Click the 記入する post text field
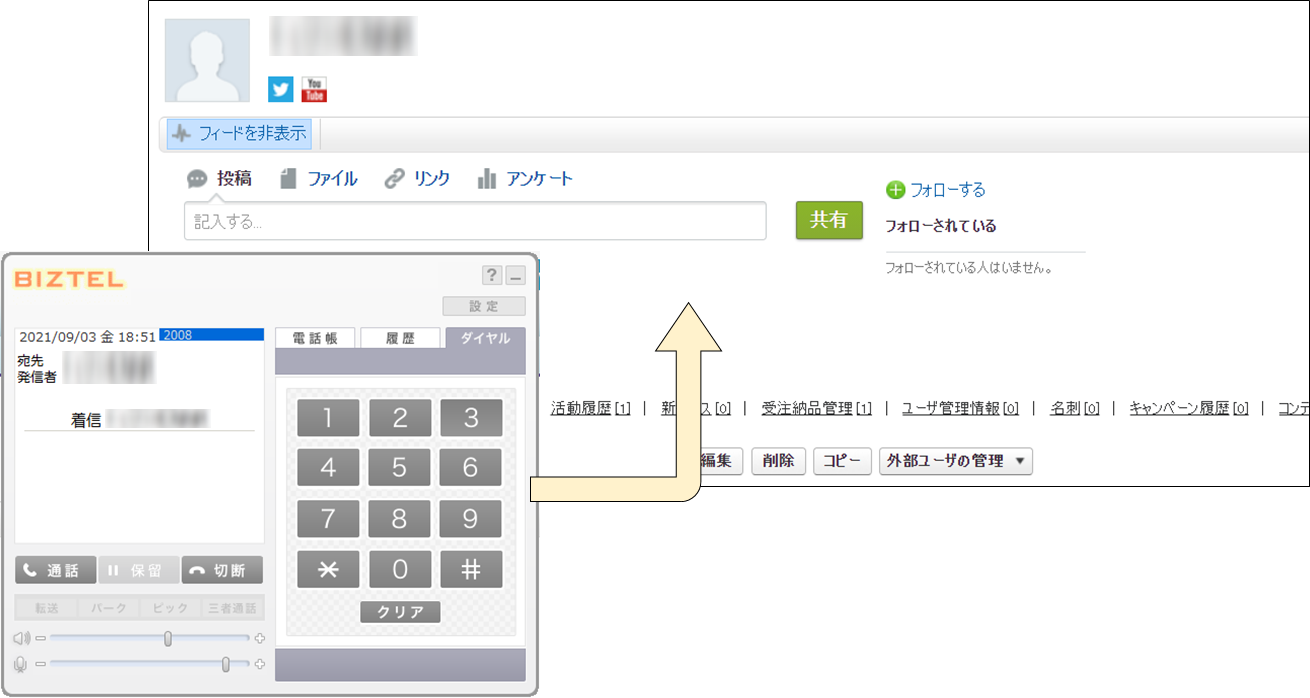 click(475, 221)
